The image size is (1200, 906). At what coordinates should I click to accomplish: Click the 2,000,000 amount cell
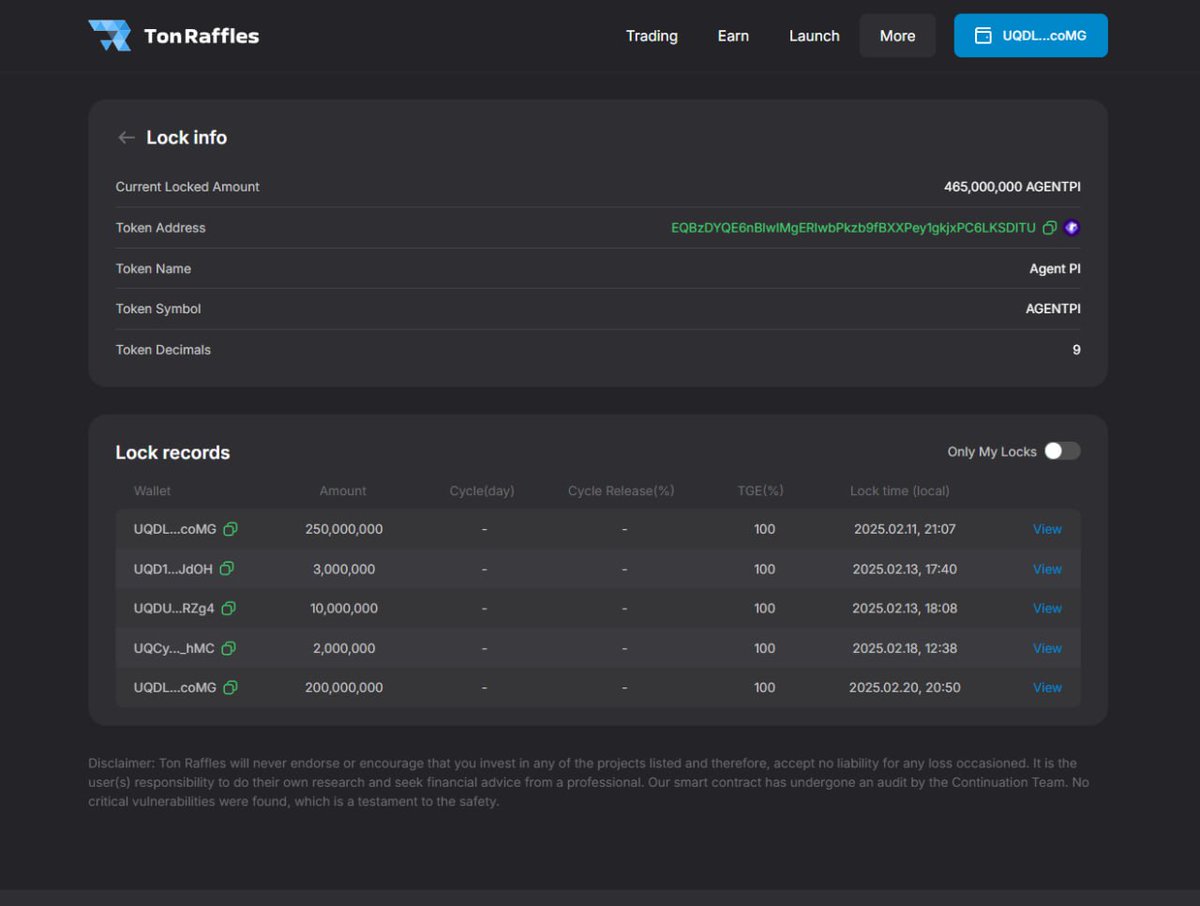tap(344, 648)
